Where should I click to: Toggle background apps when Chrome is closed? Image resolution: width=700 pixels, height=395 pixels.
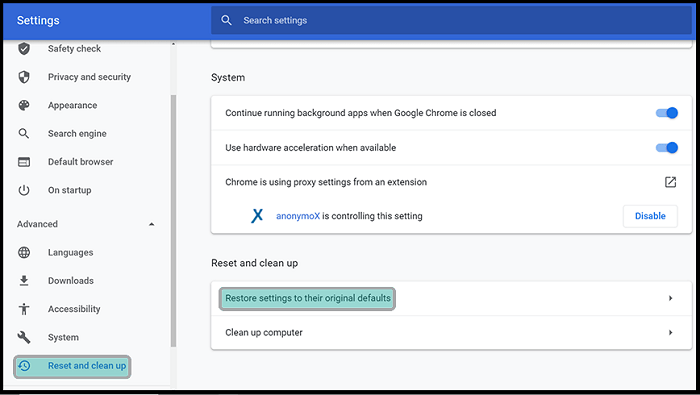(x=667, y=113)
